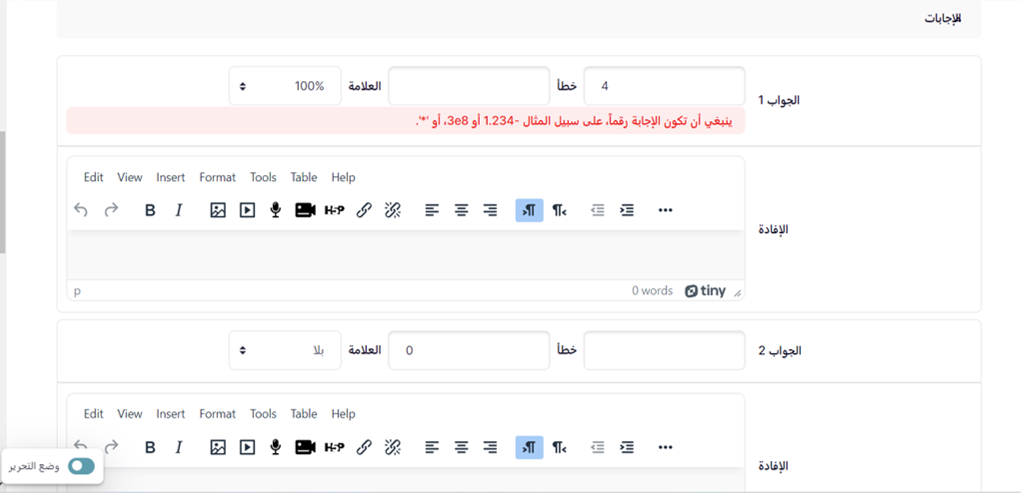Open grade dropdown showing 100%
This screenshot has width=1021, height=493.
[x=285, y=86]
